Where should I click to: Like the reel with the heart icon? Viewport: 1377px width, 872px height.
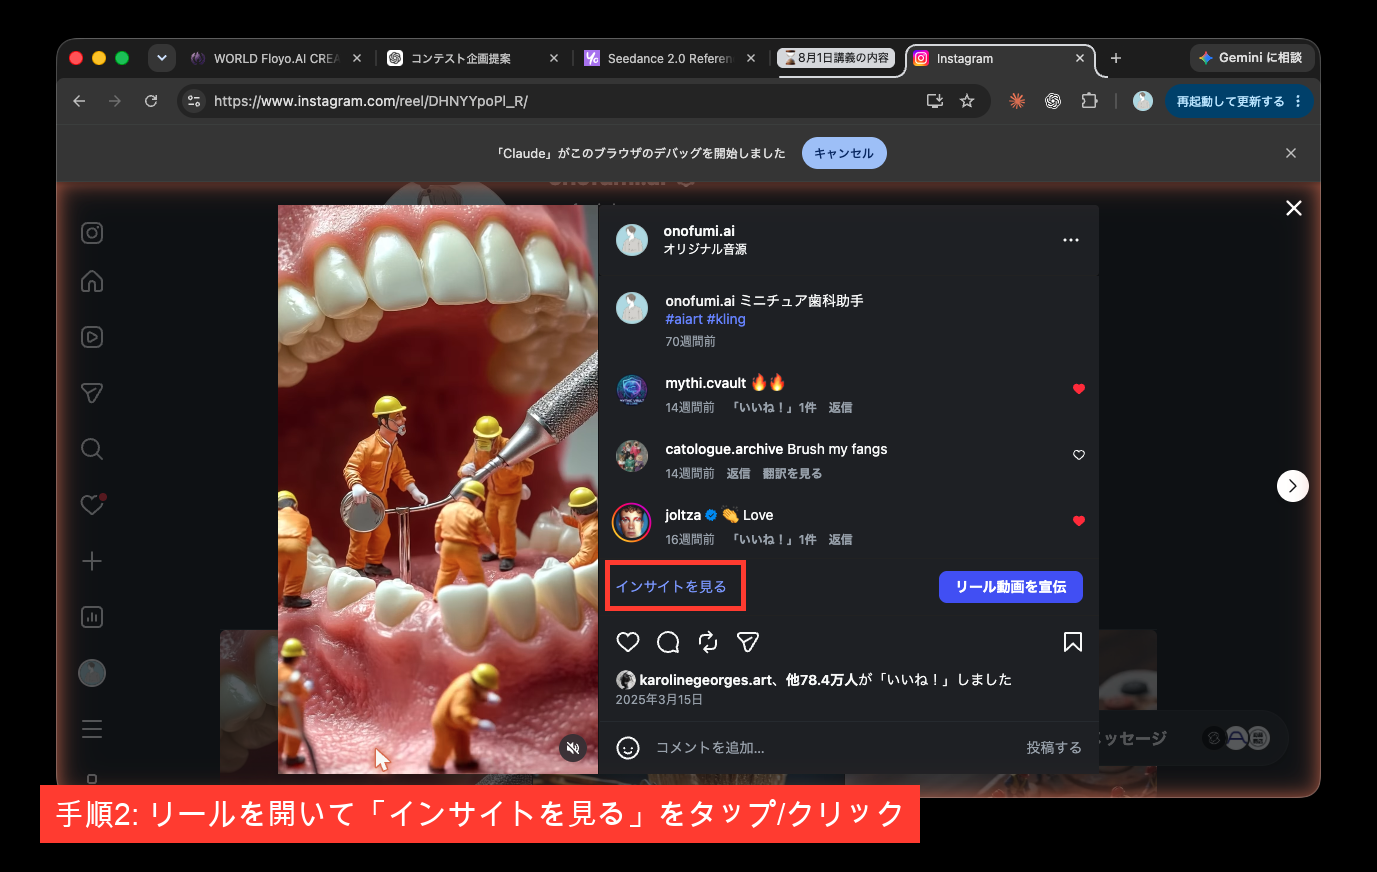(628, 642)
